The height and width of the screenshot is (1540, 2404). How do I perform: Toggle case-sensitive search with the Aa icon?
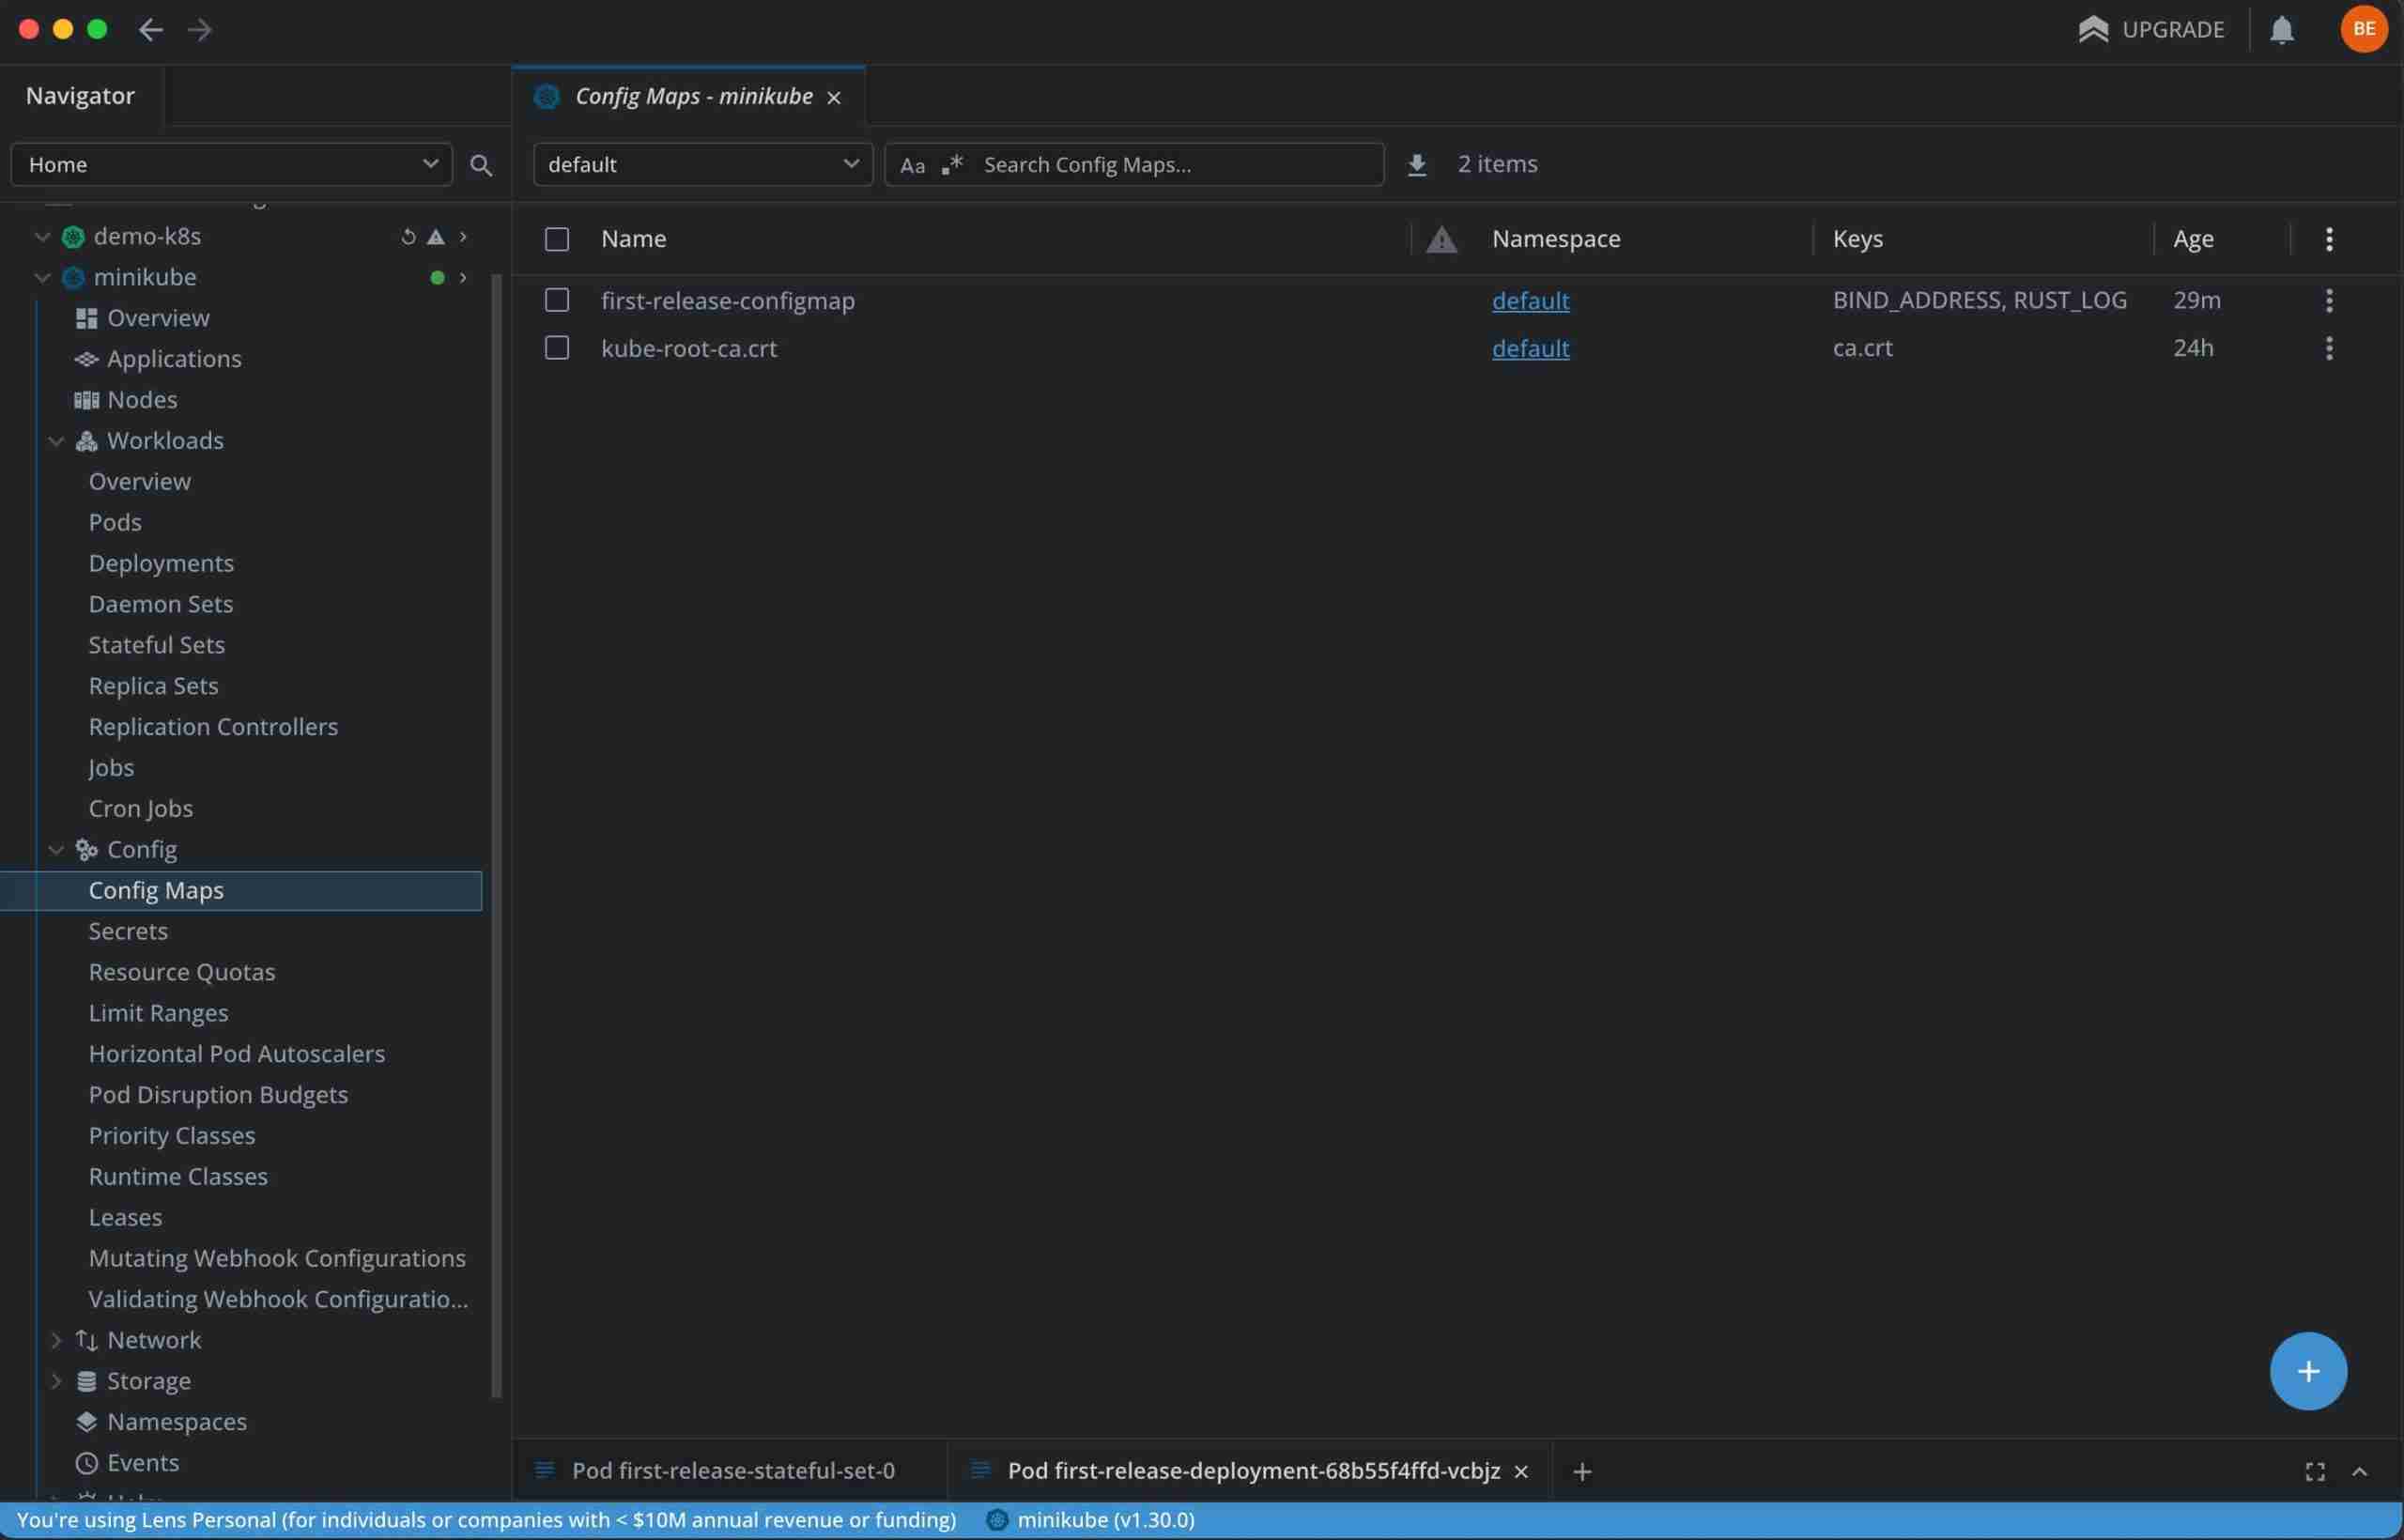pyautogui.click(x=911, y=164)
